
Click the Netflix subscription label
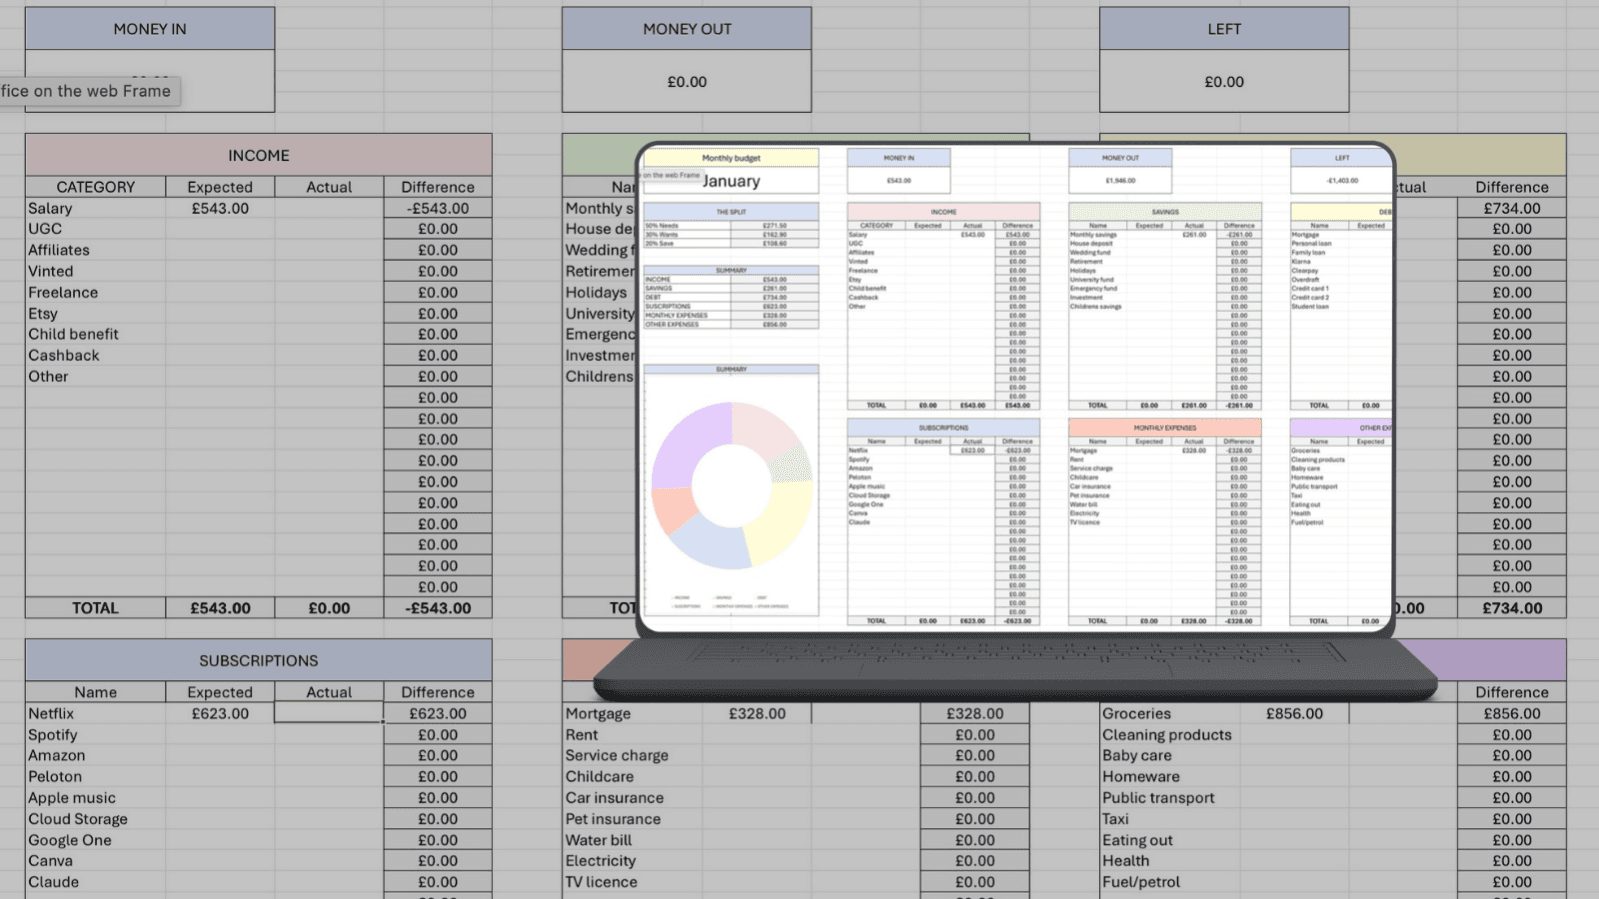point(51,713)
